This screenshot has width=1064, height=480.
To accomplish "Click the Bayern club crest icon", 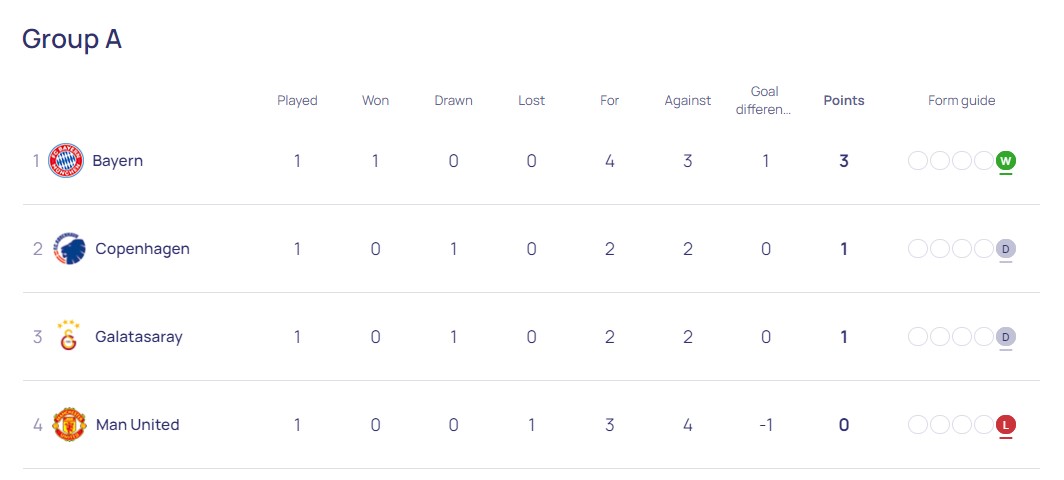I will tap(67, 160).
